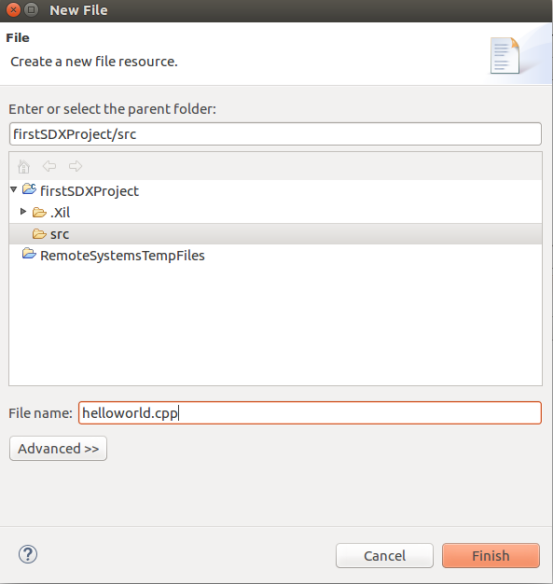Open the help question mark icon

click(28, 554)
